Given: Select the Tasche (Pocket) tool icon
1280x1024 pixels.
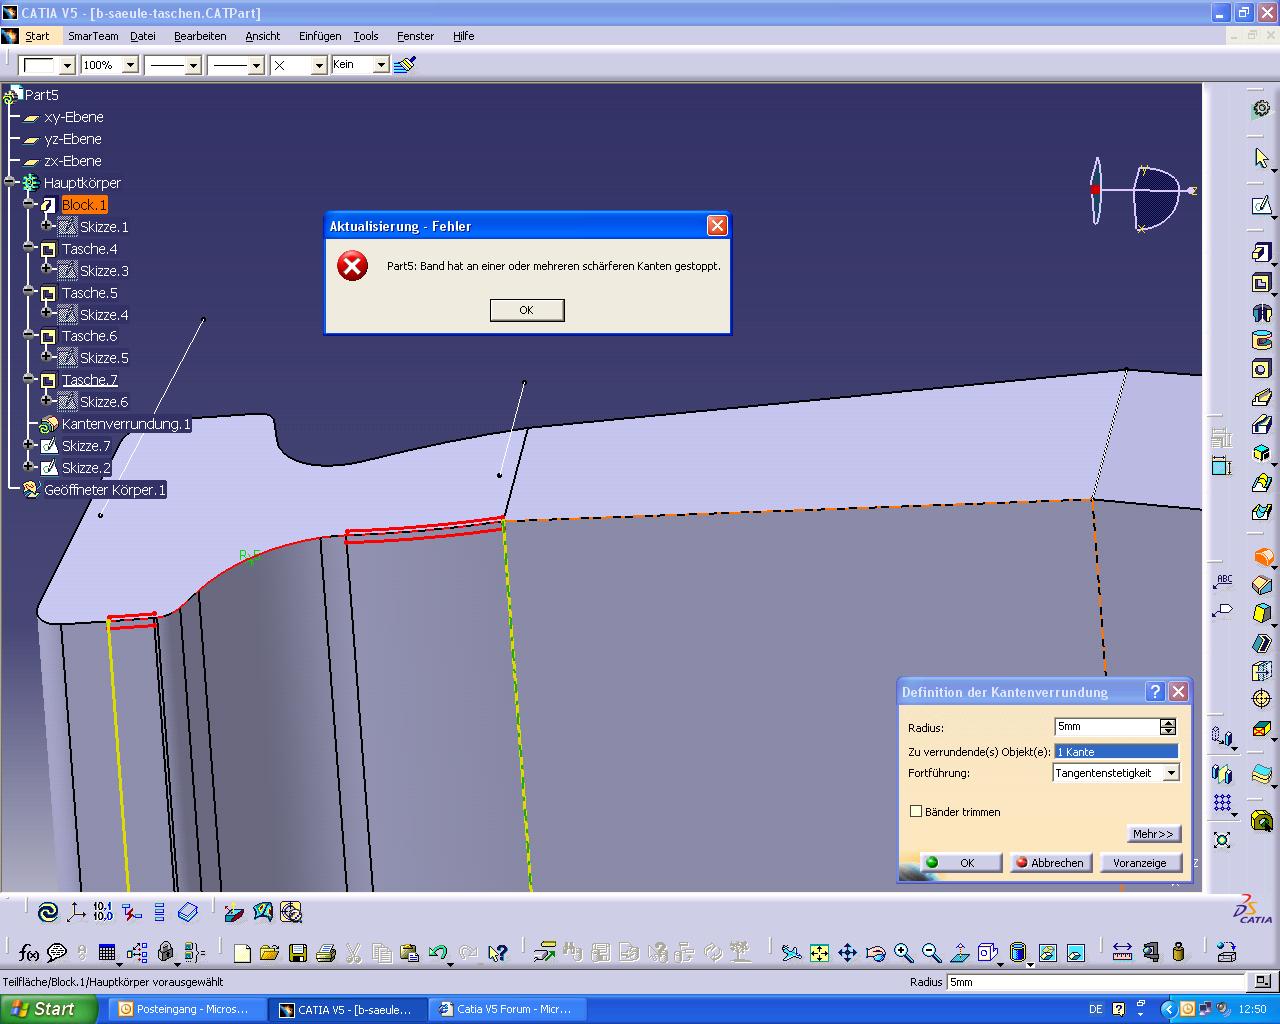Looking at the screenshot, I should [x=1261, y=283].
